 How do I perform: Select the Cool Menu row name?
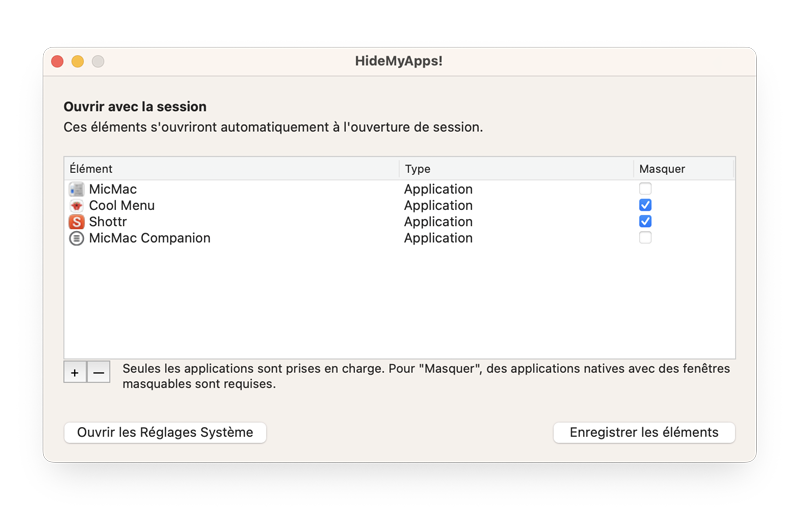pos(121,206)
